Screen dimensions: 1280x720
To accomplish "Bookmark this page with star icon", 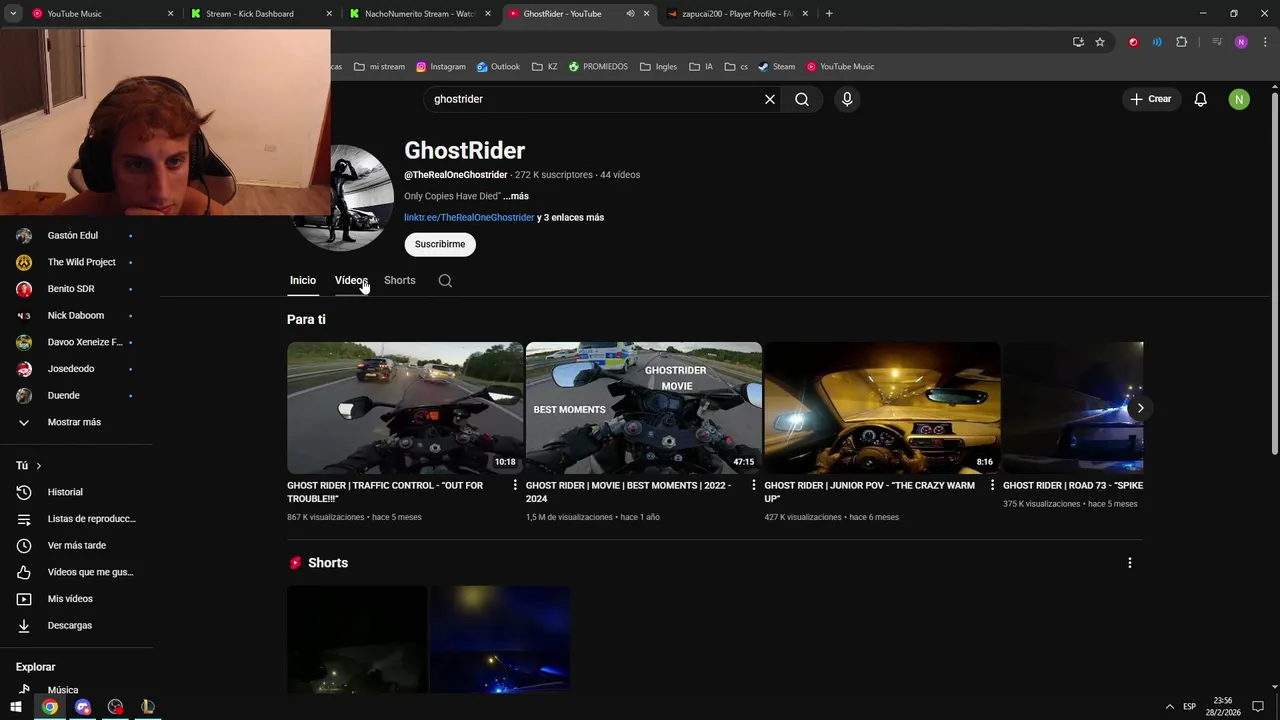I will pyautogui.click(x=1100, y=42).
